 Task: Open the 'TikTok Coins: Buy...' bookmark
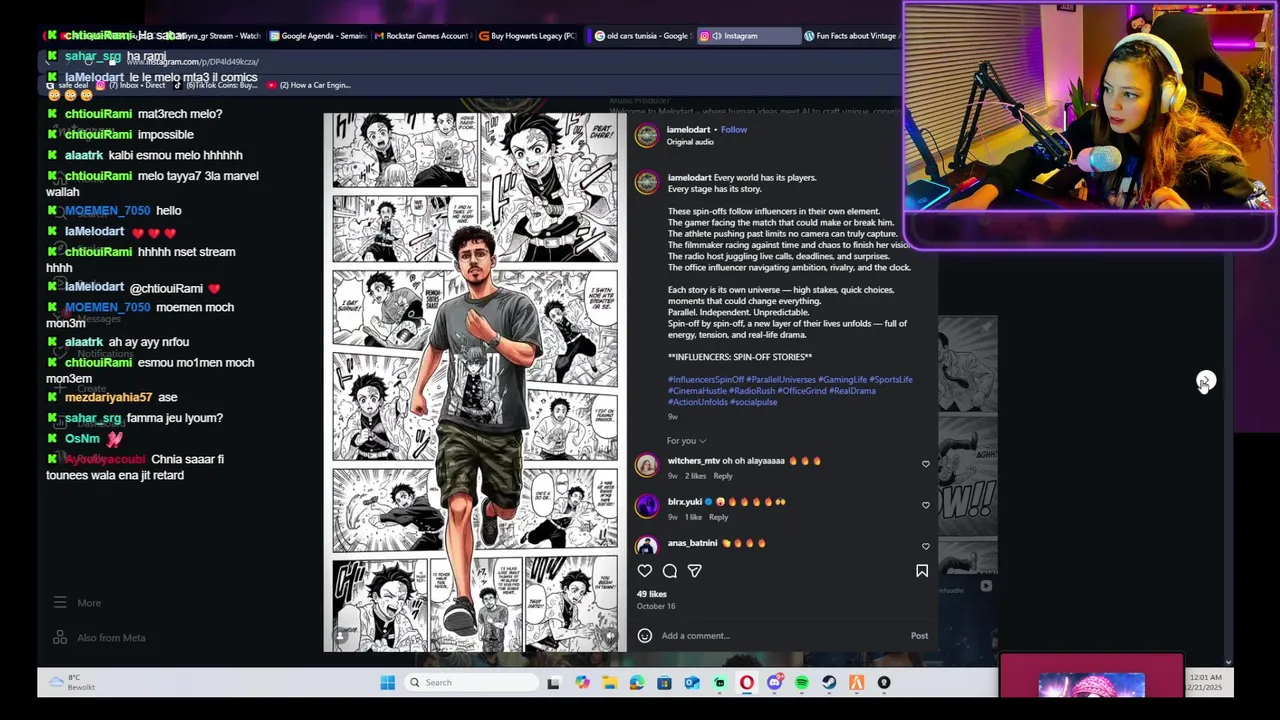pos(215,85)
